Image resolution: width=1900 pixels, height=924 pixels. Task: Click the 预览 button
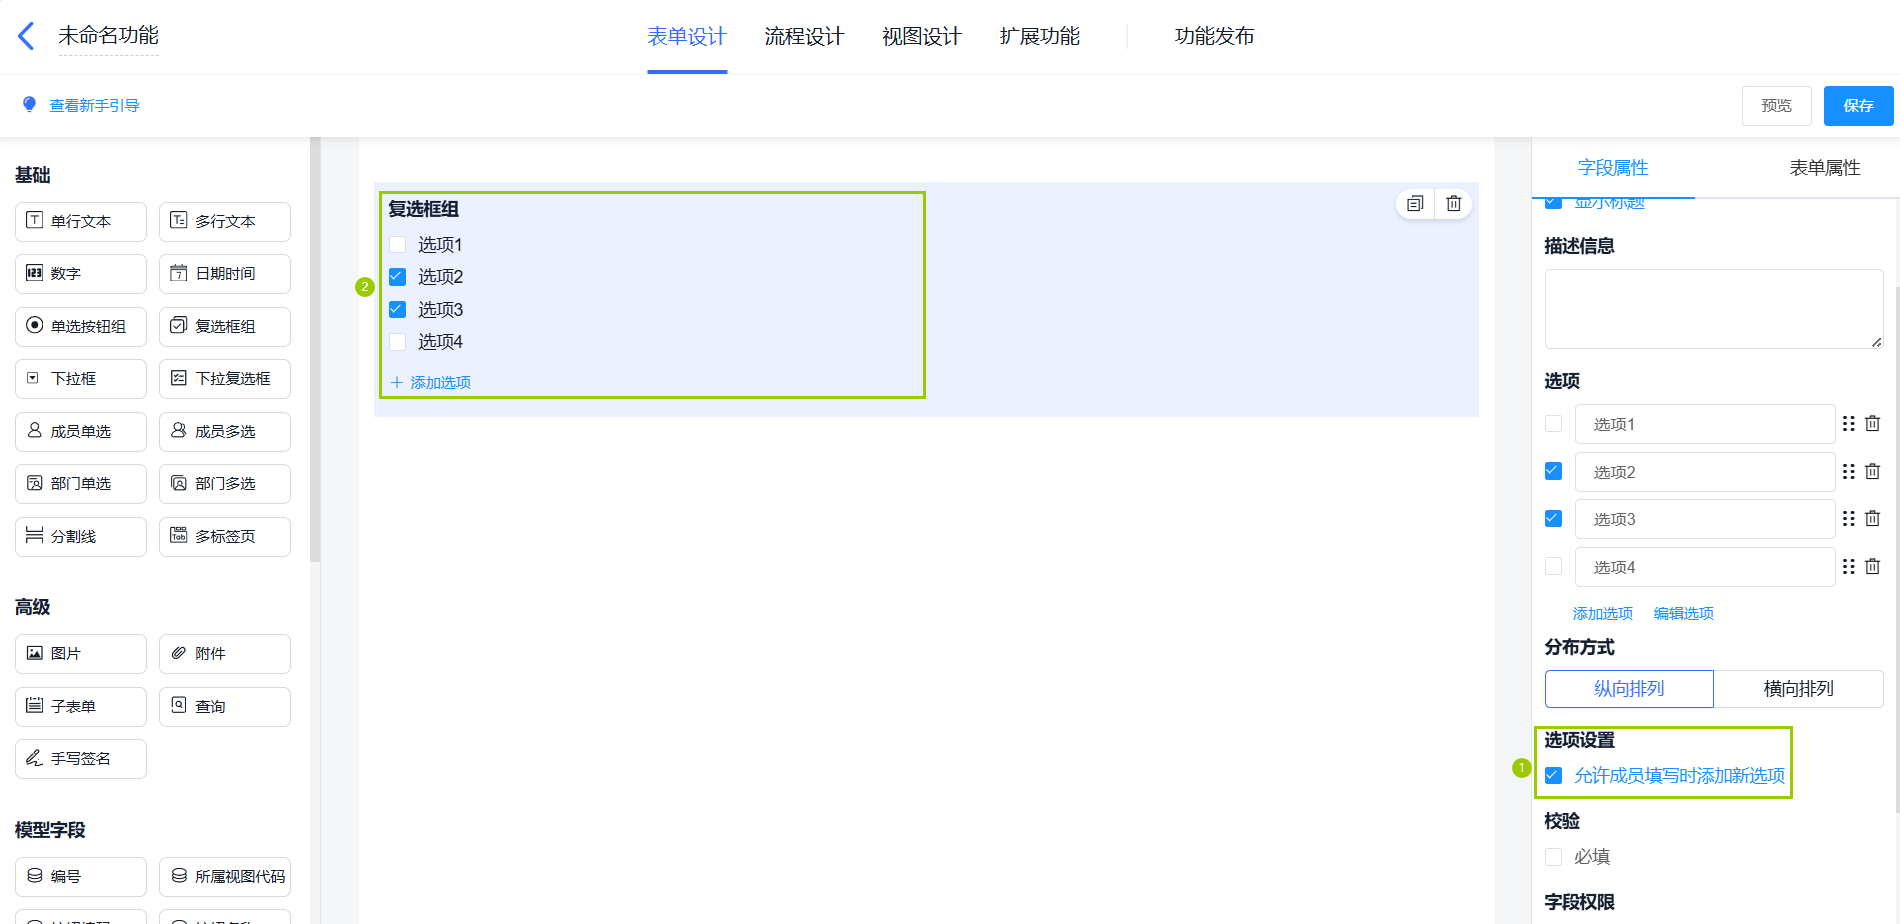[1777, 106]
